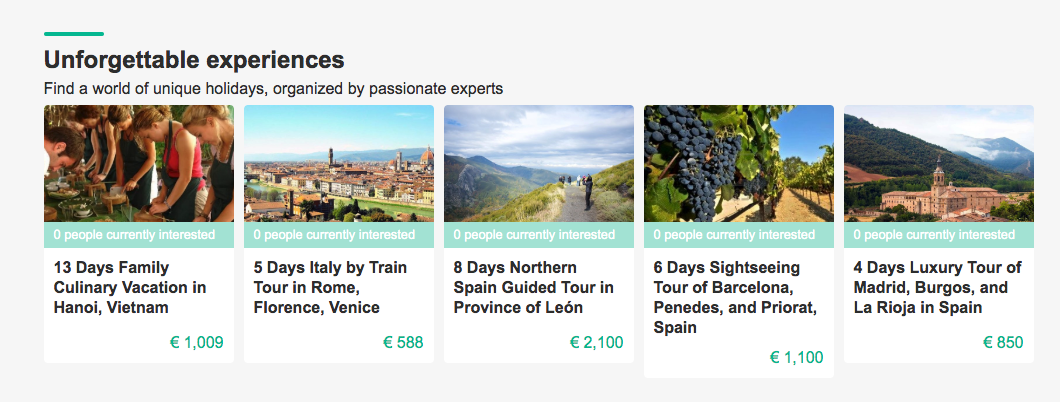Click the € 850 price
The width and height of the screenshot is (1060, 402).
click(1003, 343)
